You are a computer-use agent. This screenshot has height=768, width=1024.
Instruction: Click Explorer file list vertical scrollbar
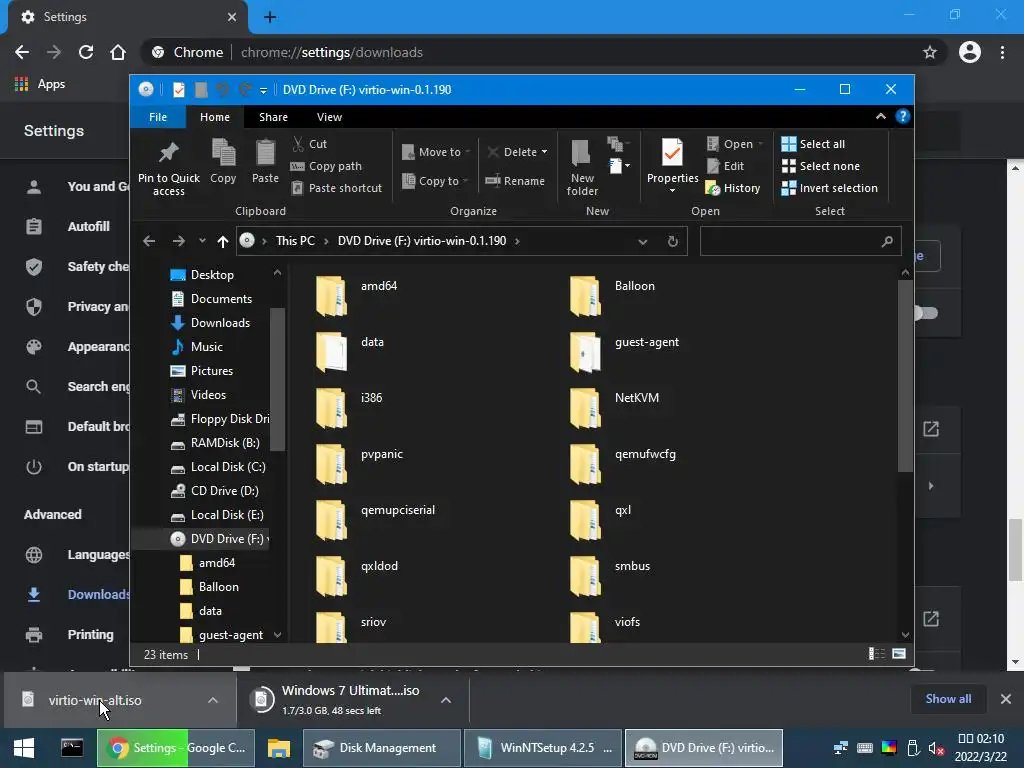tap(904, 375)
